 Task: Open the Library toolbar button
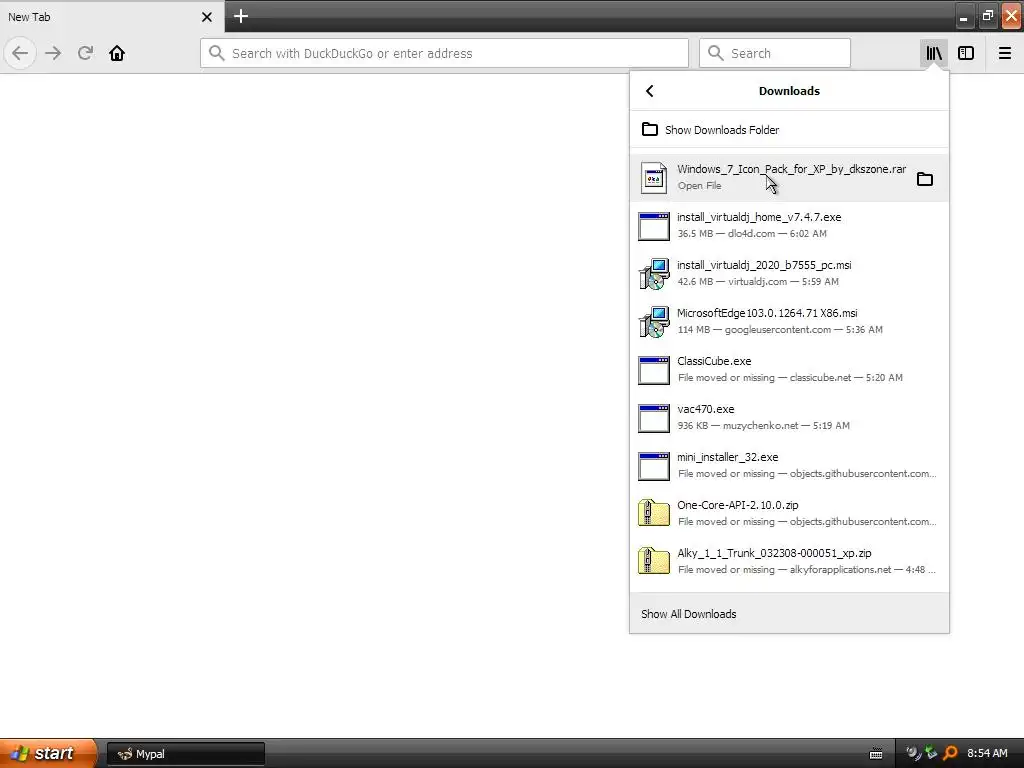pos(934,53)
